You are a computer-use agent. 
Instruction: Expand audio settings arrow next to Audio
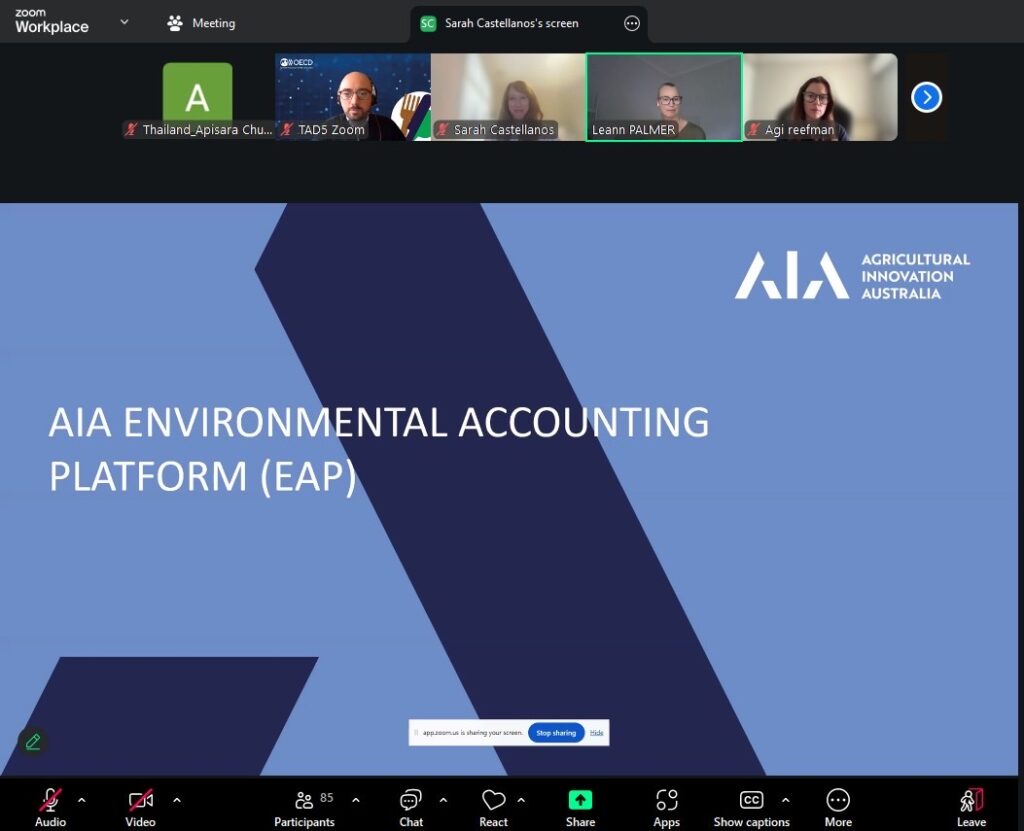point(82,800)
